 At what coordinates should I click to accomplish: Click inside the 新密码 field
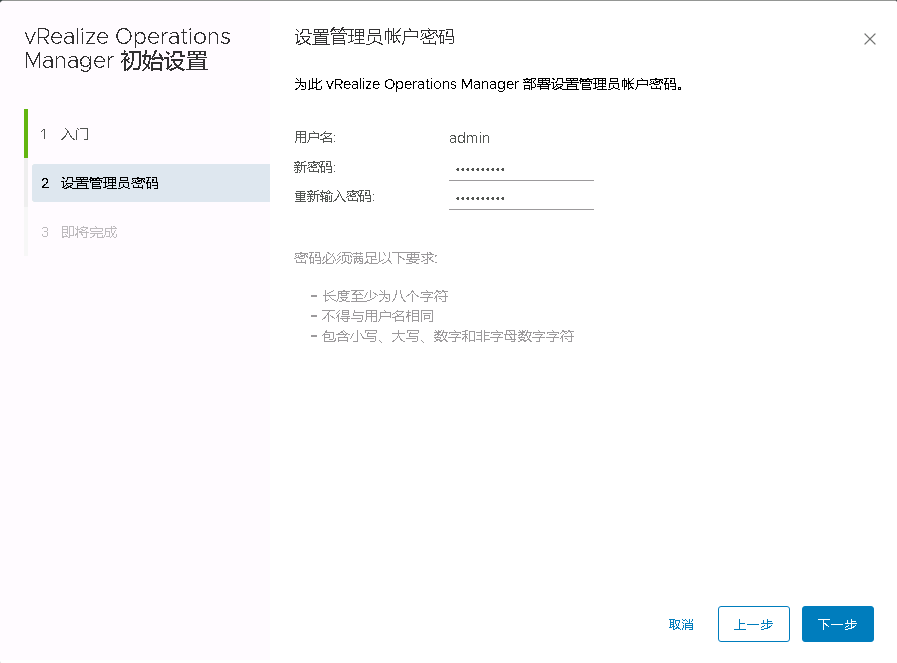coord(520,170)
